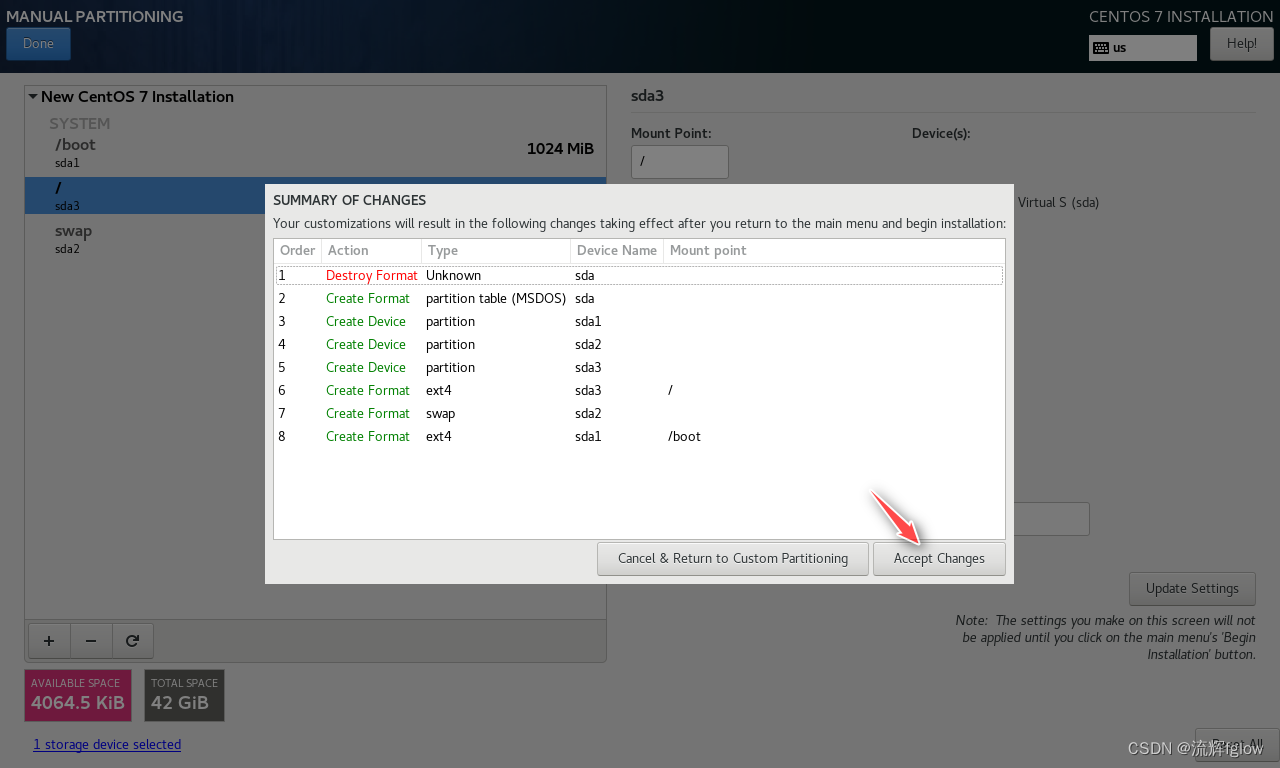Sort by Mount point column header

(834, 251)
